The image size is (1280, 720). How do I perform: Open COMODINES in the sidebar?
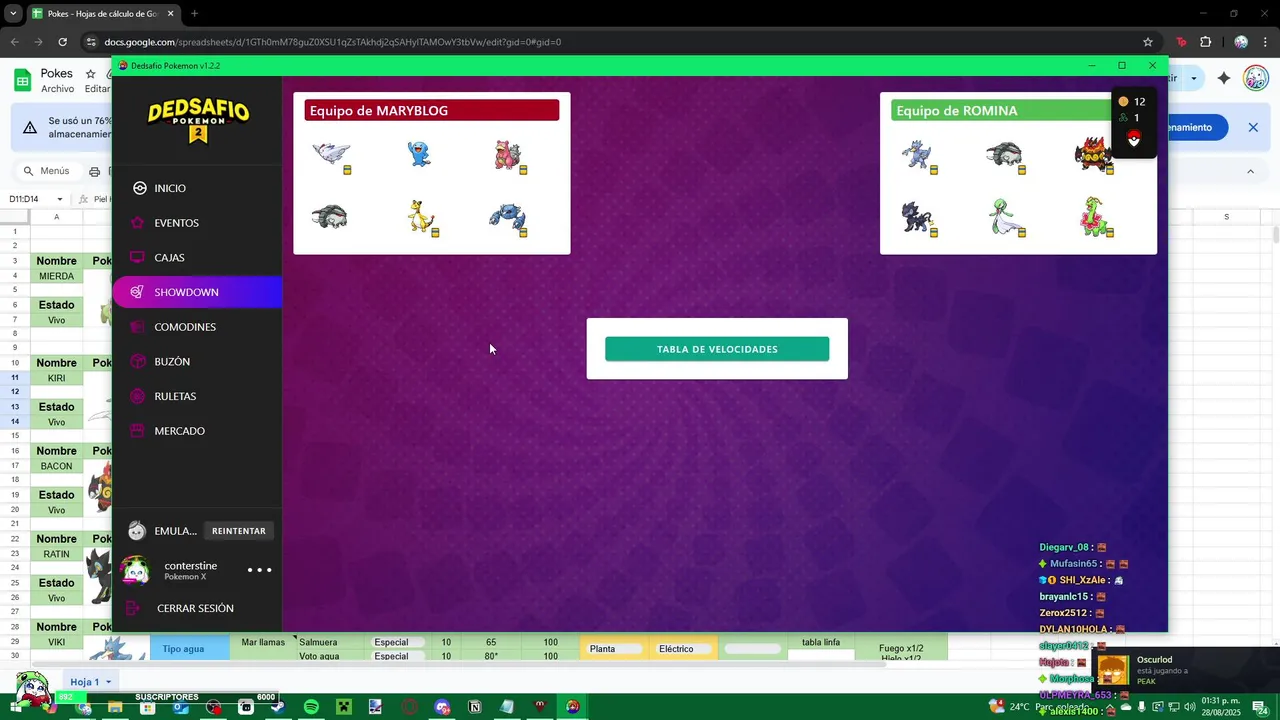tap(197, 327)
